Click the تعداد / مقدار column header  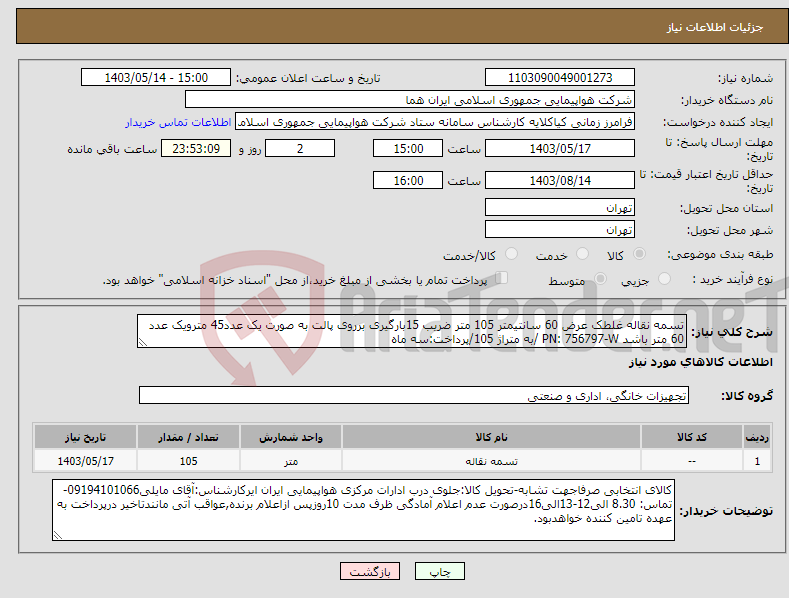[188, 437]
